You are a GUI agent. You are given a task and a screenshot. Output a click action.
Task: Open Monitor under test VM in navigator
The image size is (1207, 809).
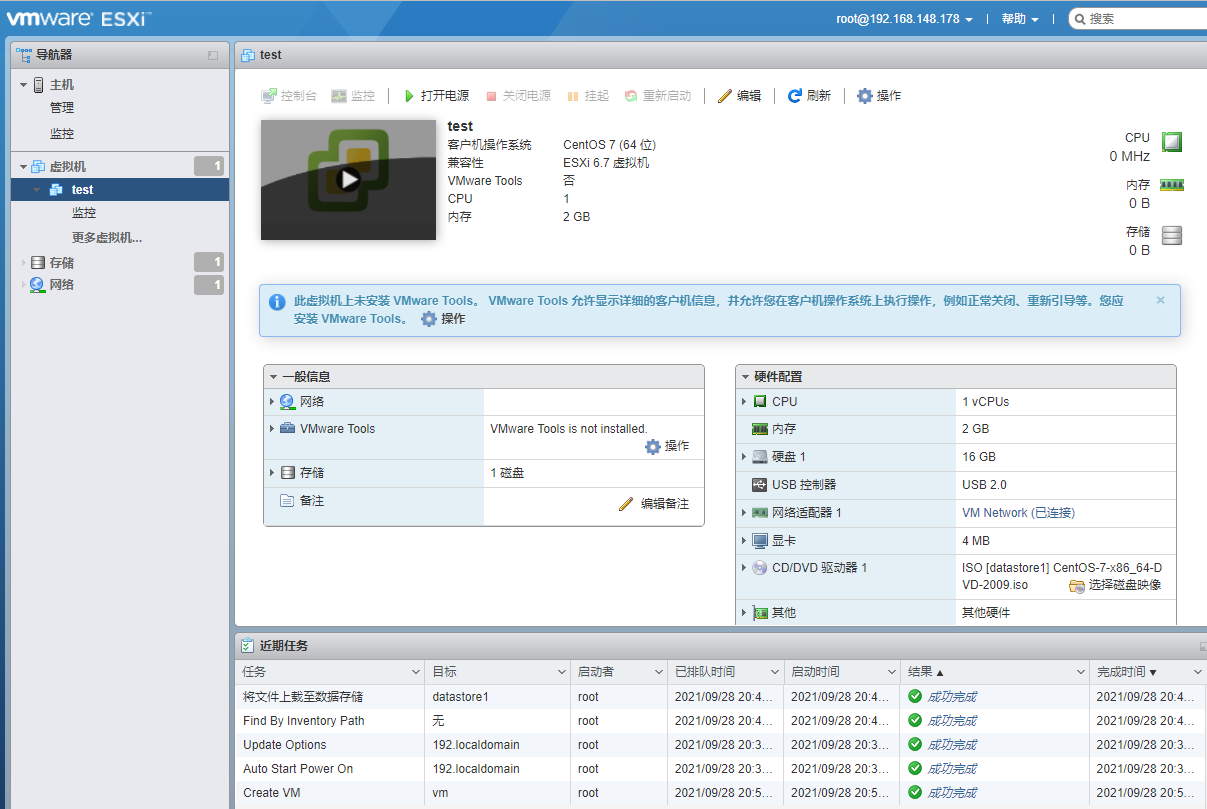tap(84, 213)
